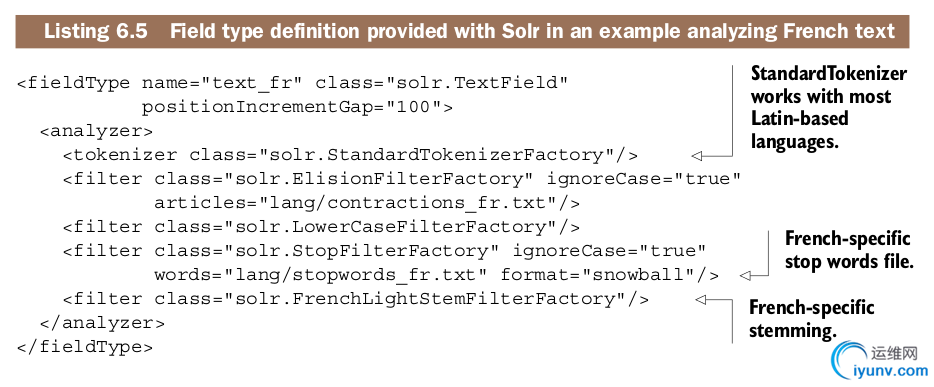Click the positionIncrementGap="100" attribute

click(x=291, y=108)
